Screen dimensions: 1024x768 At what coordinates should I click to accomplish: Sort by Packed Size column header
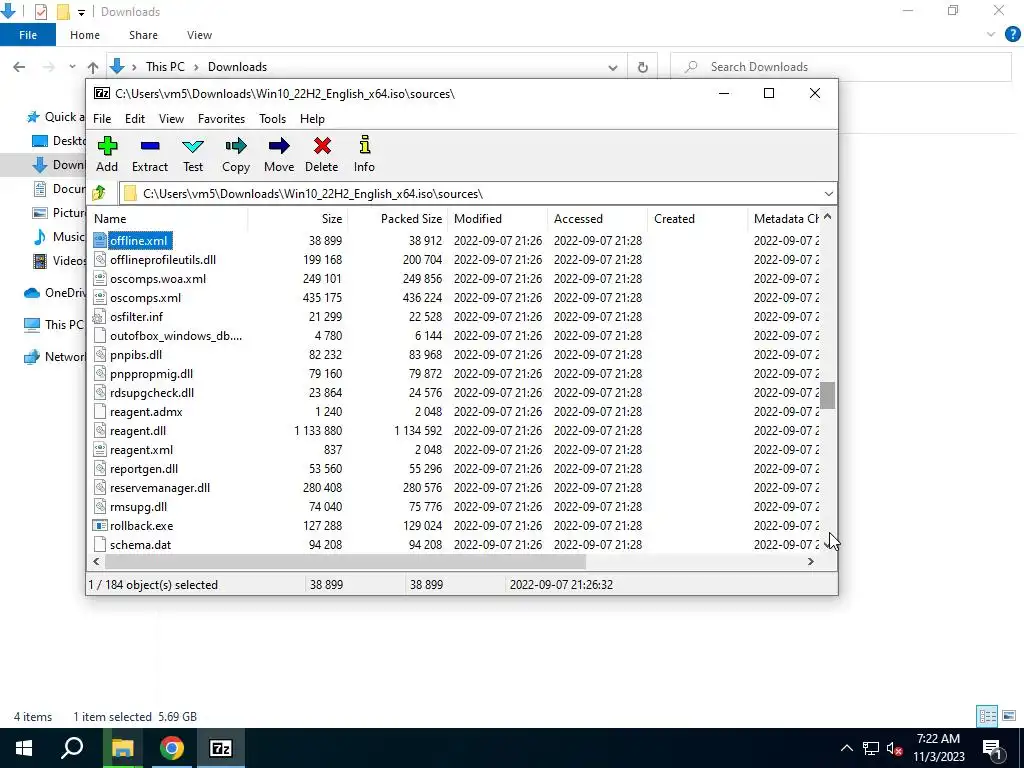(x=398, y=219)
